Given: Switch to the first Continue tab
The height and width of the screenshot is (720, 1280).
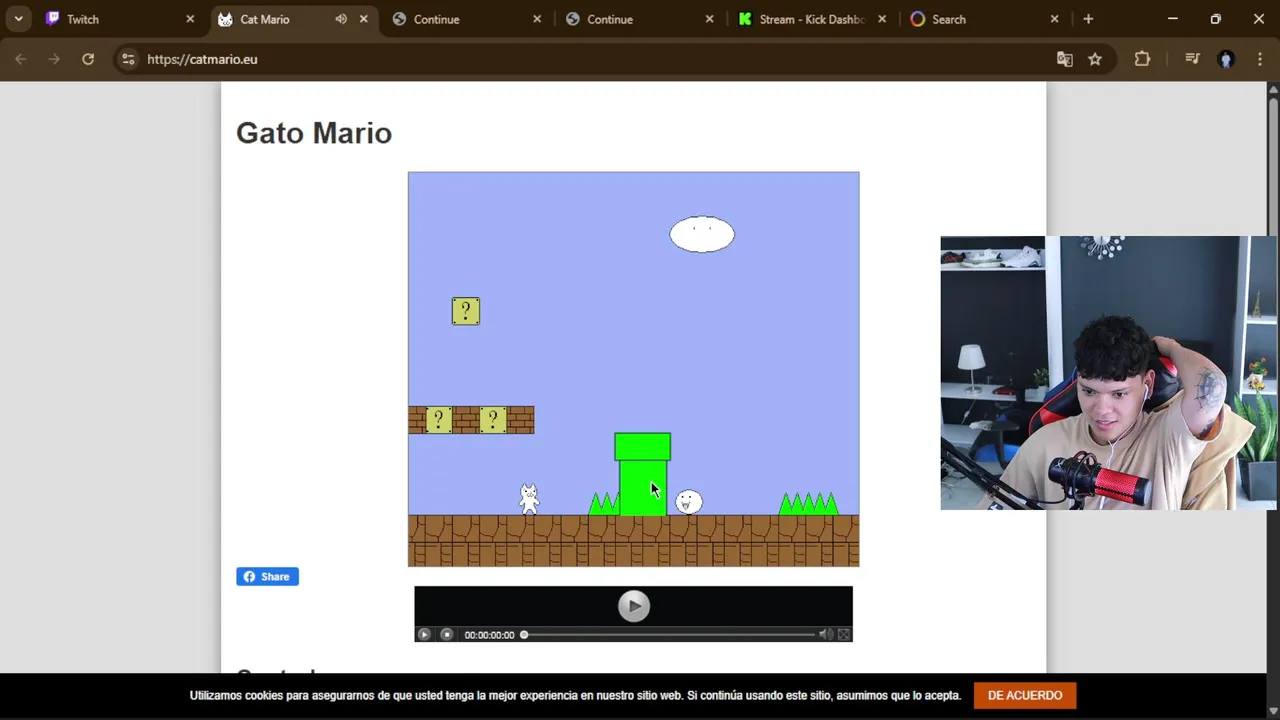Looking at the screenshot, I should point(466,19).
